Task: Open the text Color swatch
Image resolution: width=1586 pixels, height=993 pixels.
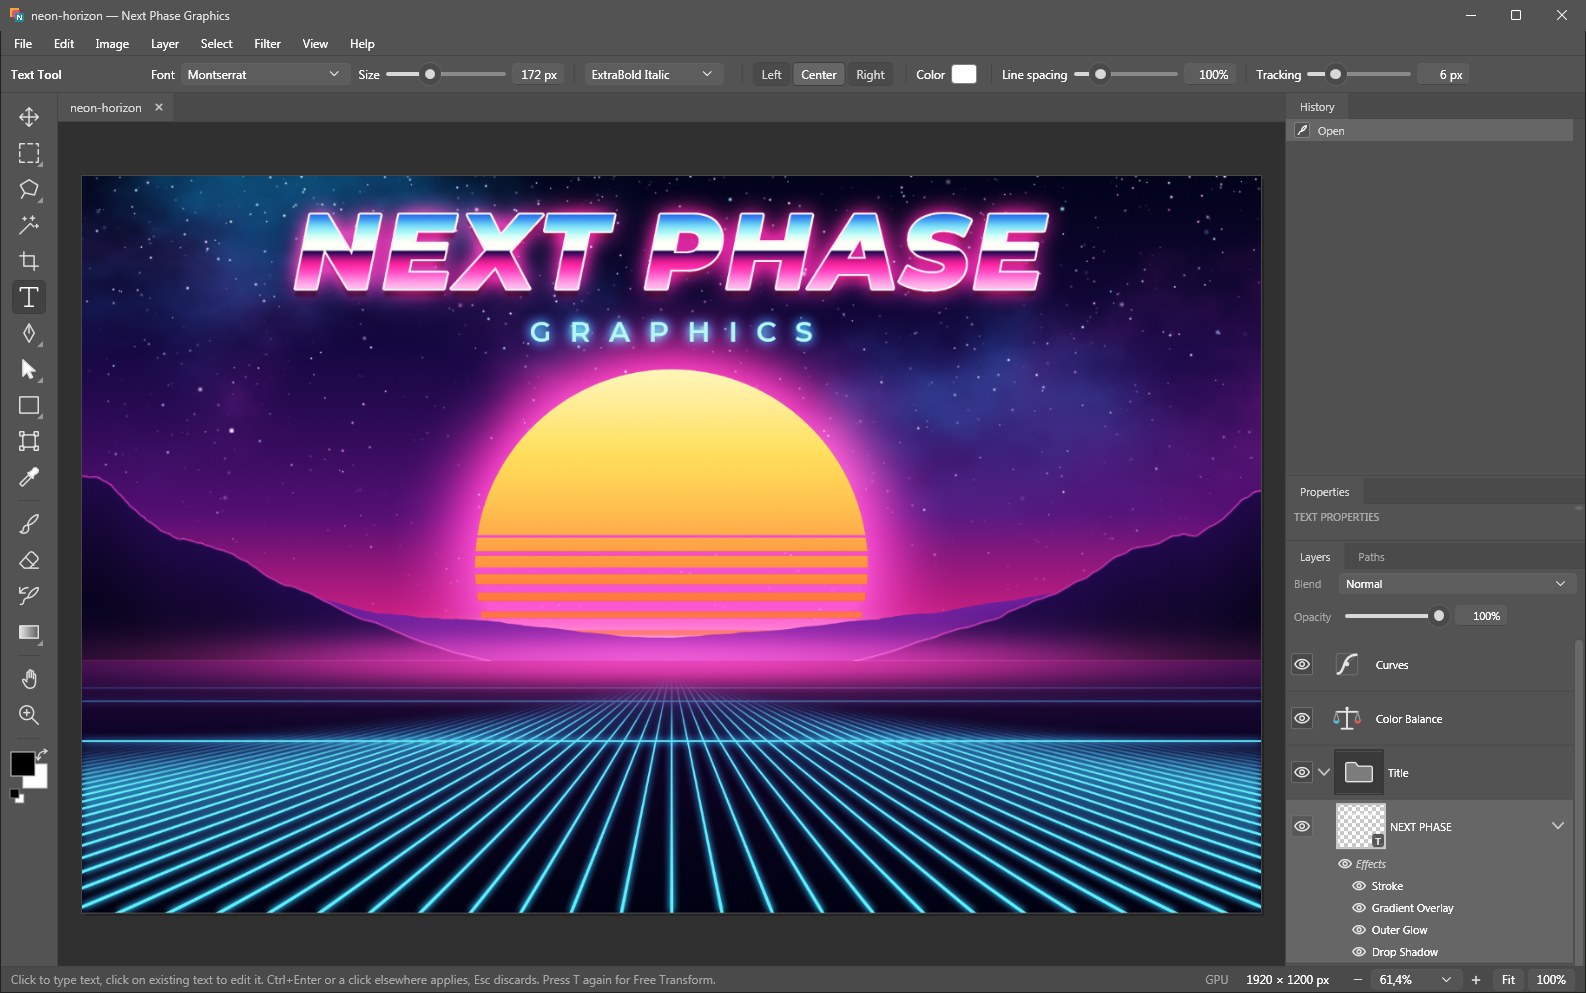Action: [964, 74]
